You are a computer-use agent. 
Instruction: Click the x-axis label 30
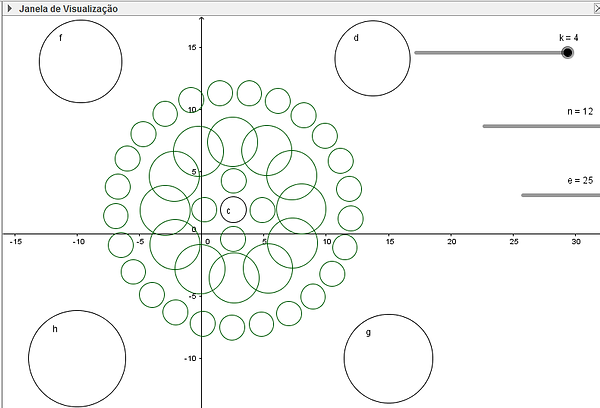[576, 242]
